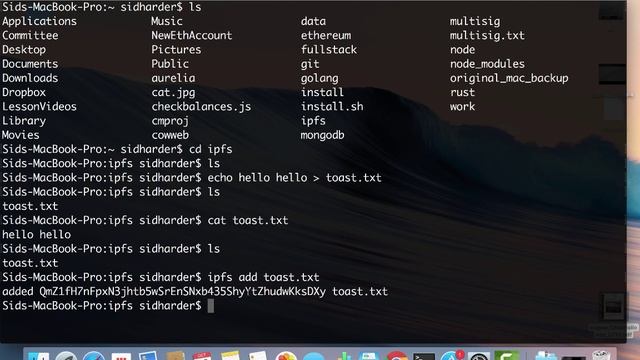Select the "original_mac_backup" entry
The image size is (640, 360).
(509, 78)
